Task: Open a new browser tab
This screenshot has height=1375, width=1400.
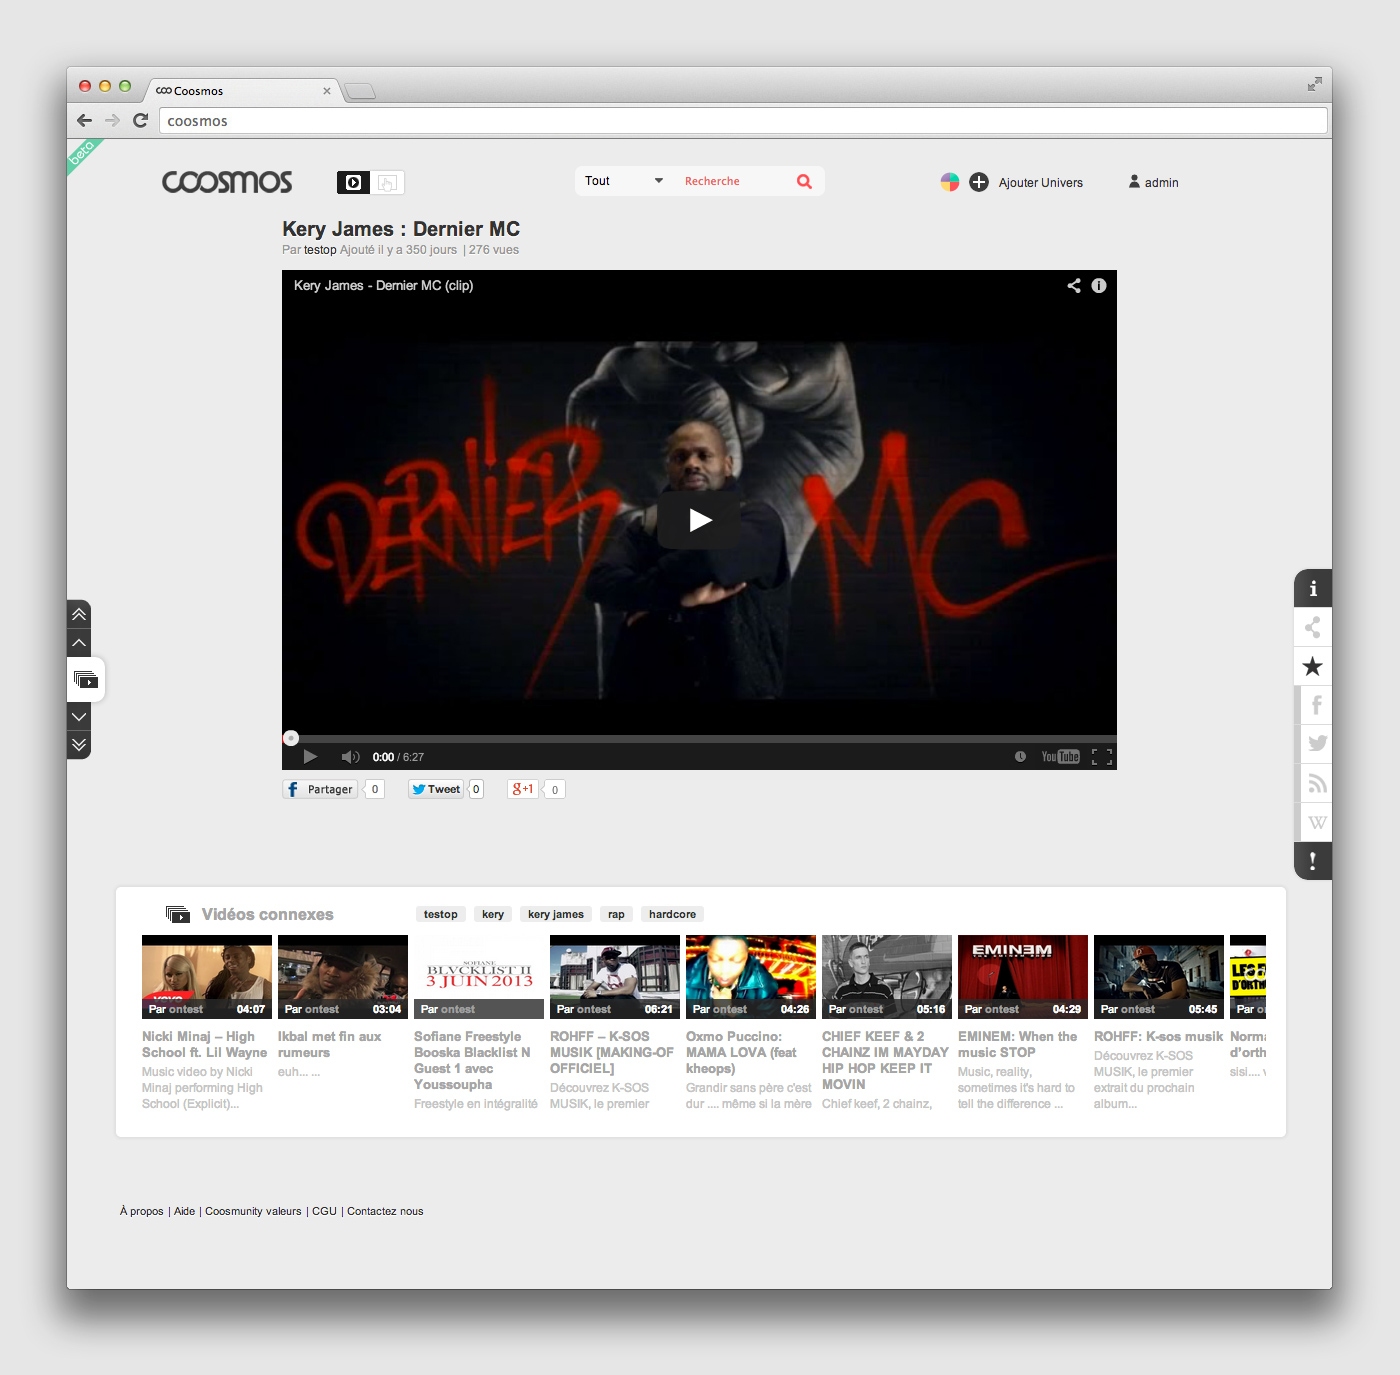Action: [360, 92]
